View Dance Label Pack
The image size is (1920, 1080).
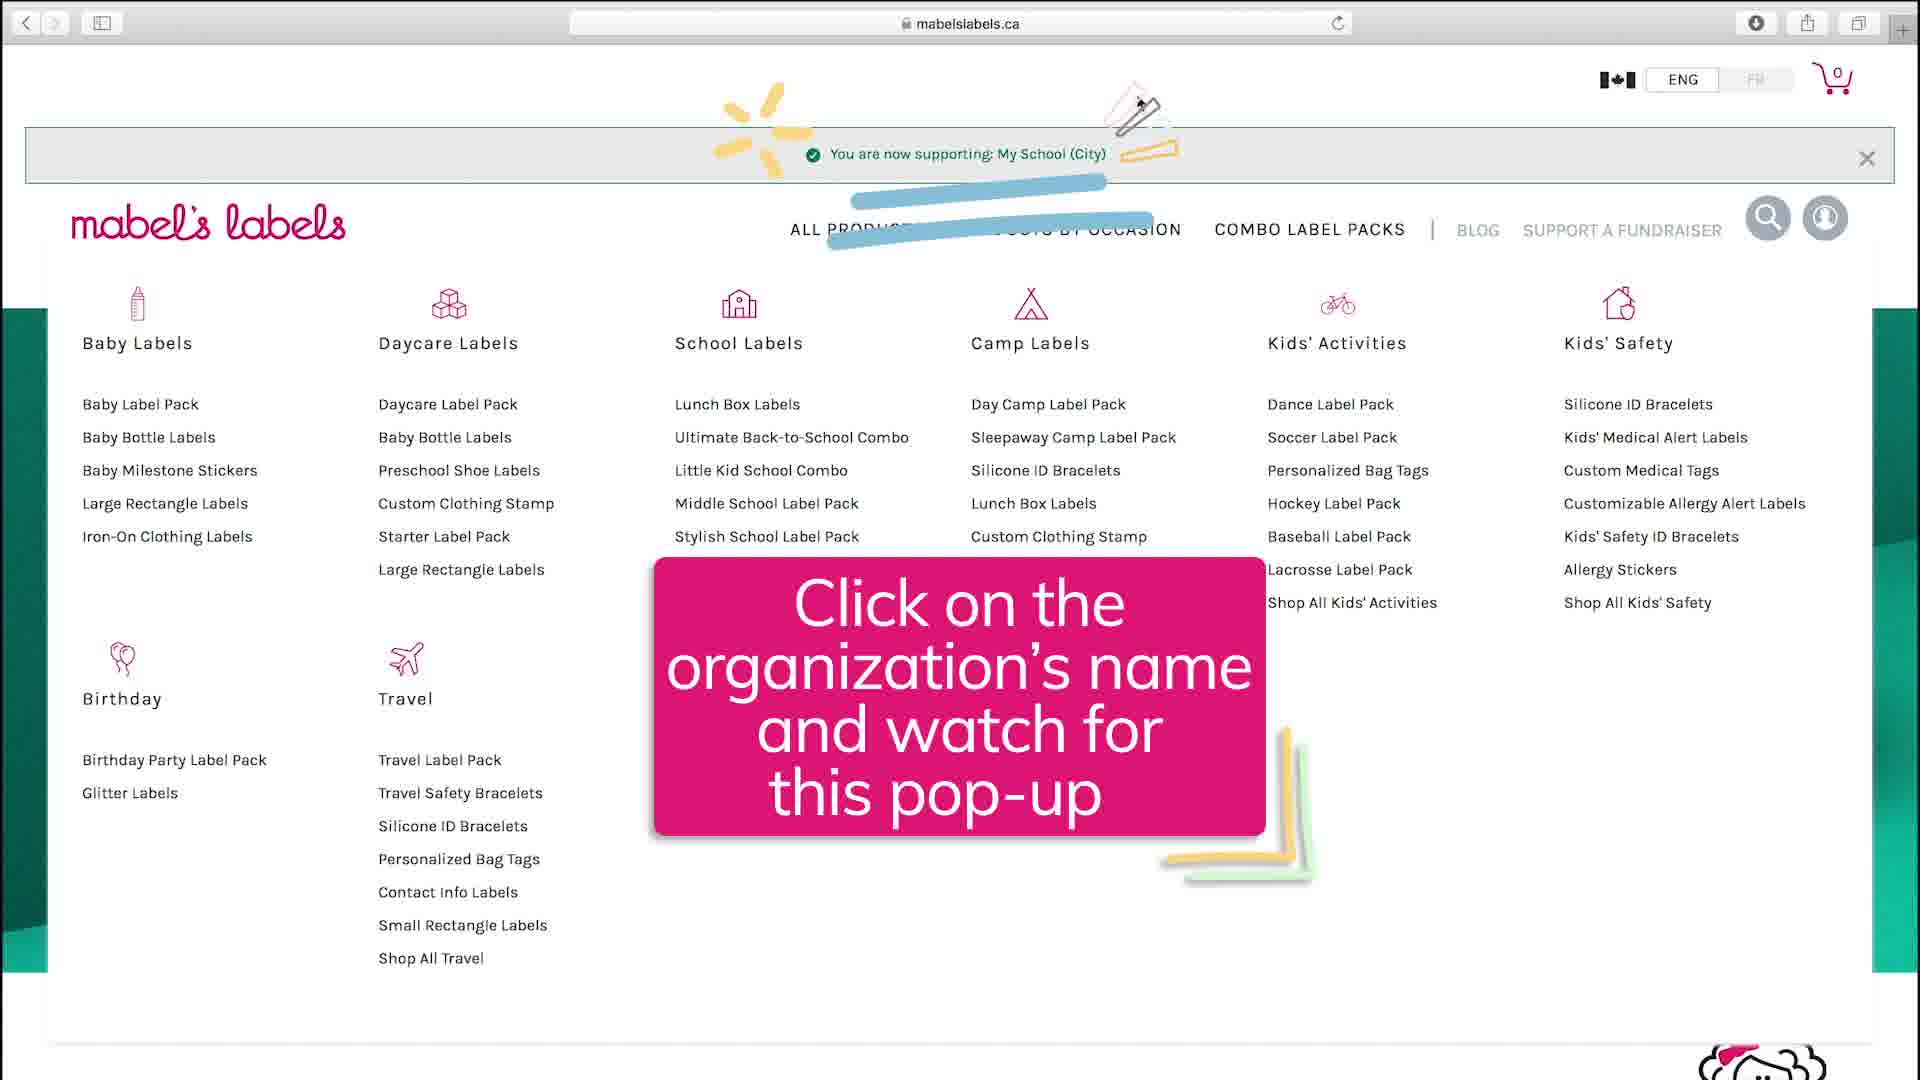1330,405
